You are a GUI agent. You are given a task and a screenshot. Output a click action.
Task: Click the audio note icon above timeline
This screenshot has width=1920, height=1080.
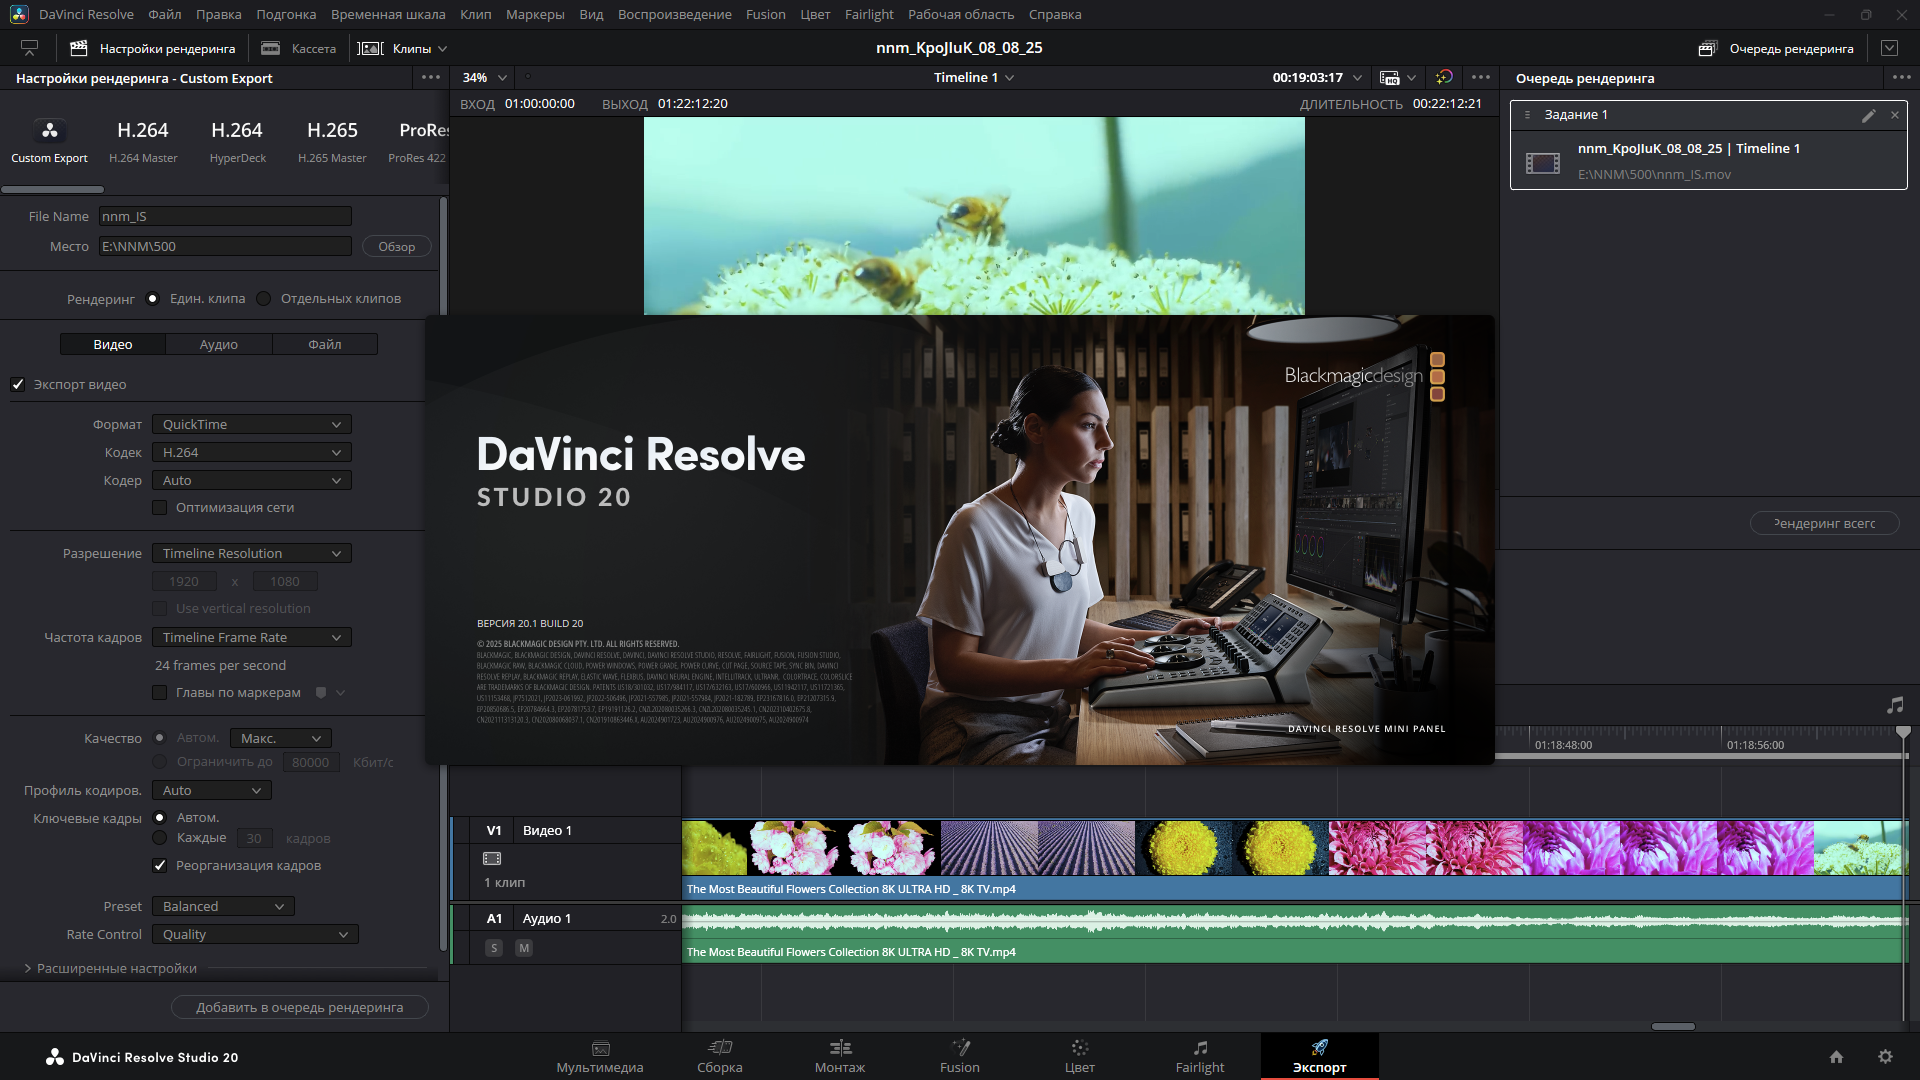click(1895, 705)
